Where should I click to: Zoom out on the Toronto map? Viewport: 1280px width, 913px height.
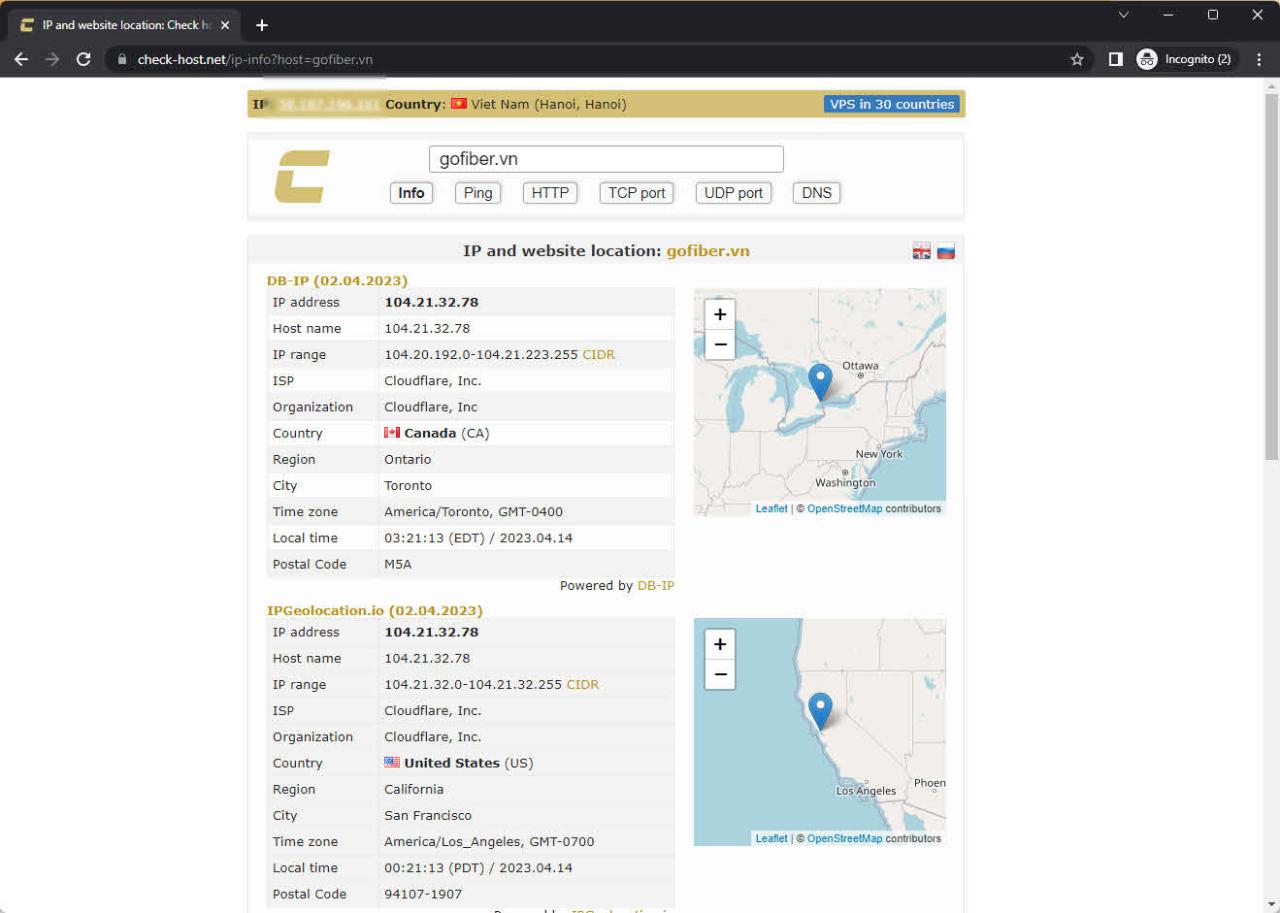coord(720,343)
